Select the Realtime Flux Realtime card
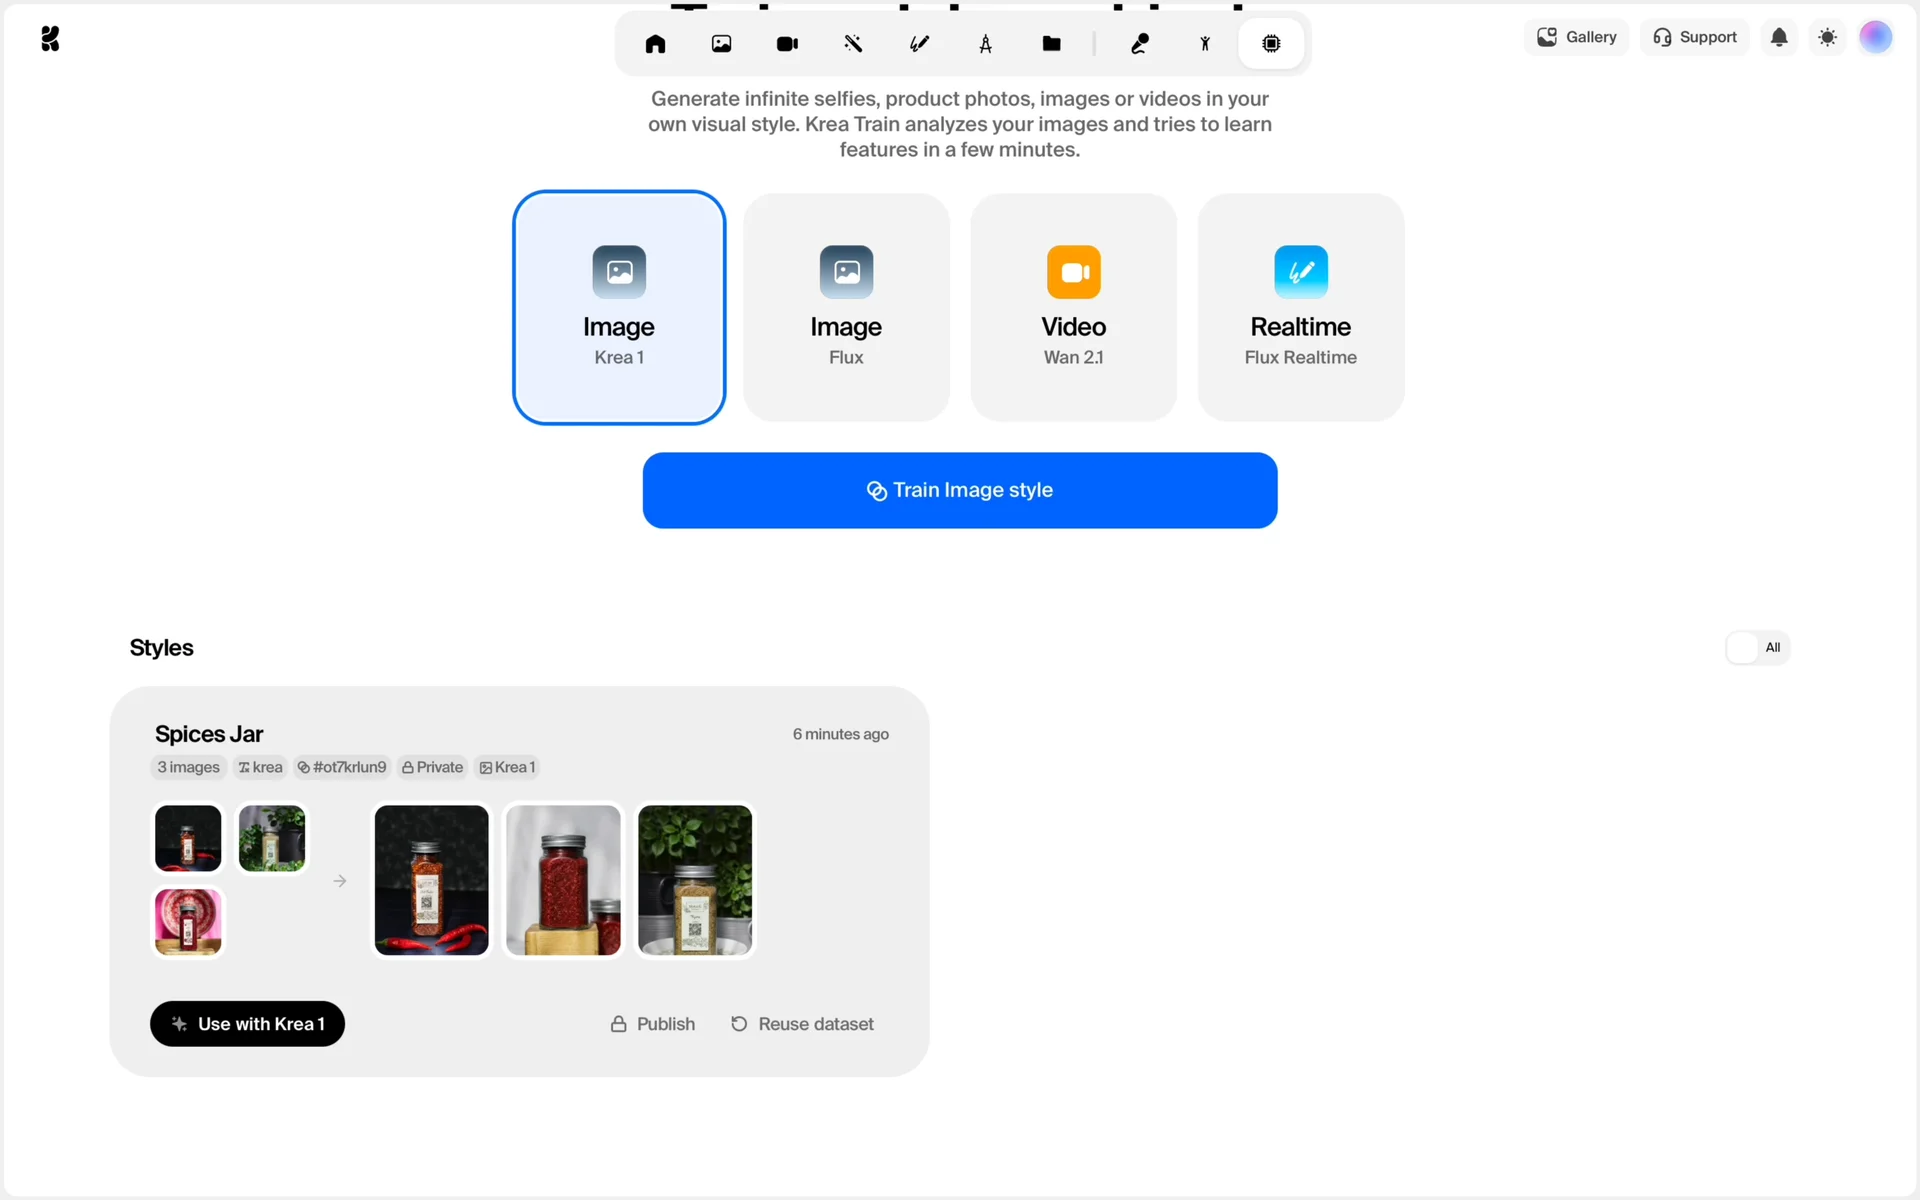Image resolution: width=1920 pixels, height=1200 pixels. [1300, 308]
